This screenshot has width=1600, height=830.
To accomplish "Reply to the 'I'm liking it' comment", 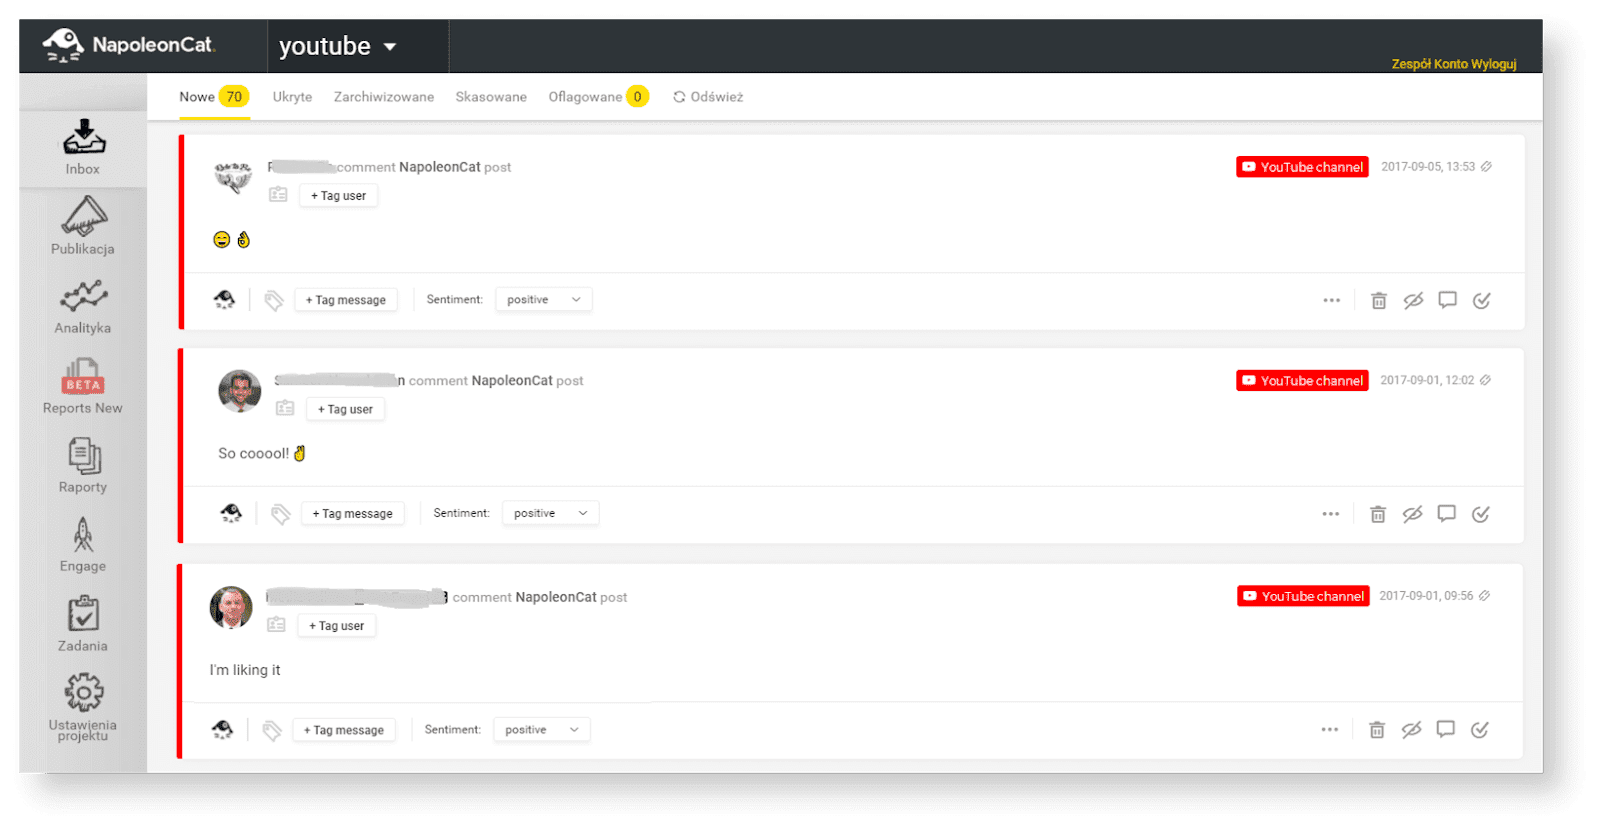I will pyautogui.click(x=1445, y=730).
